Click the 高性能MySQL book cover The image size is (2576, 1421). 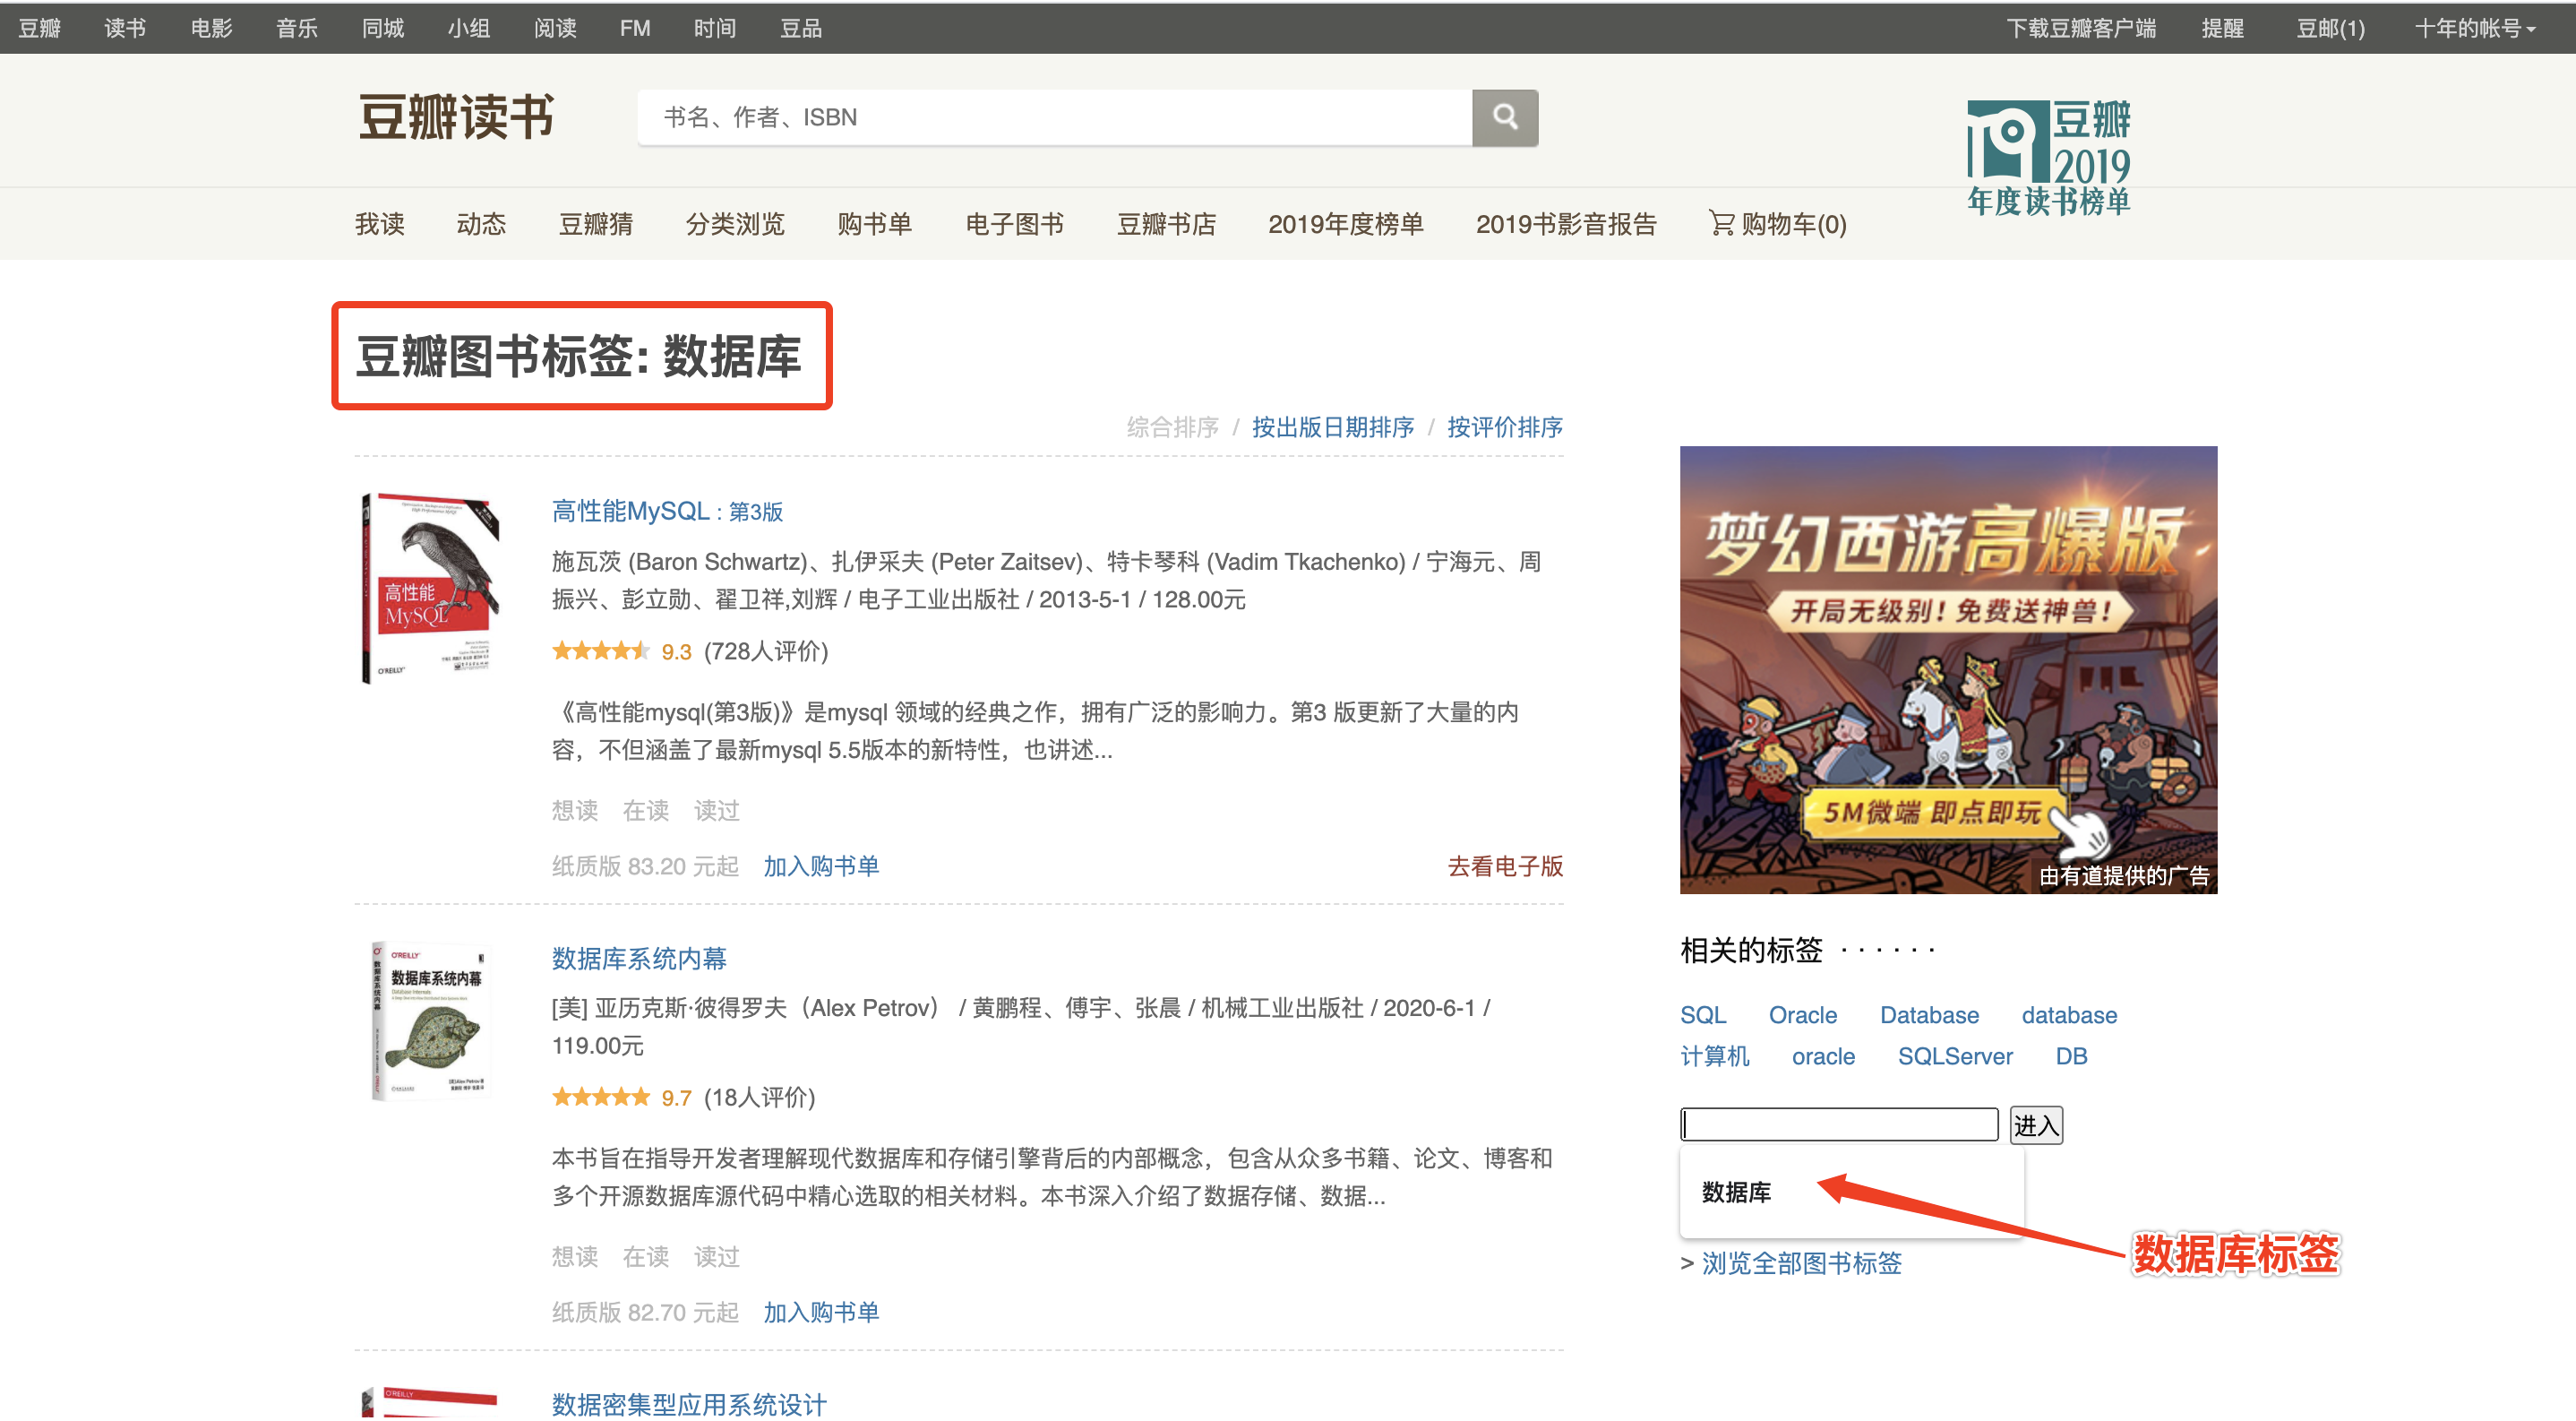coord(431,587)
